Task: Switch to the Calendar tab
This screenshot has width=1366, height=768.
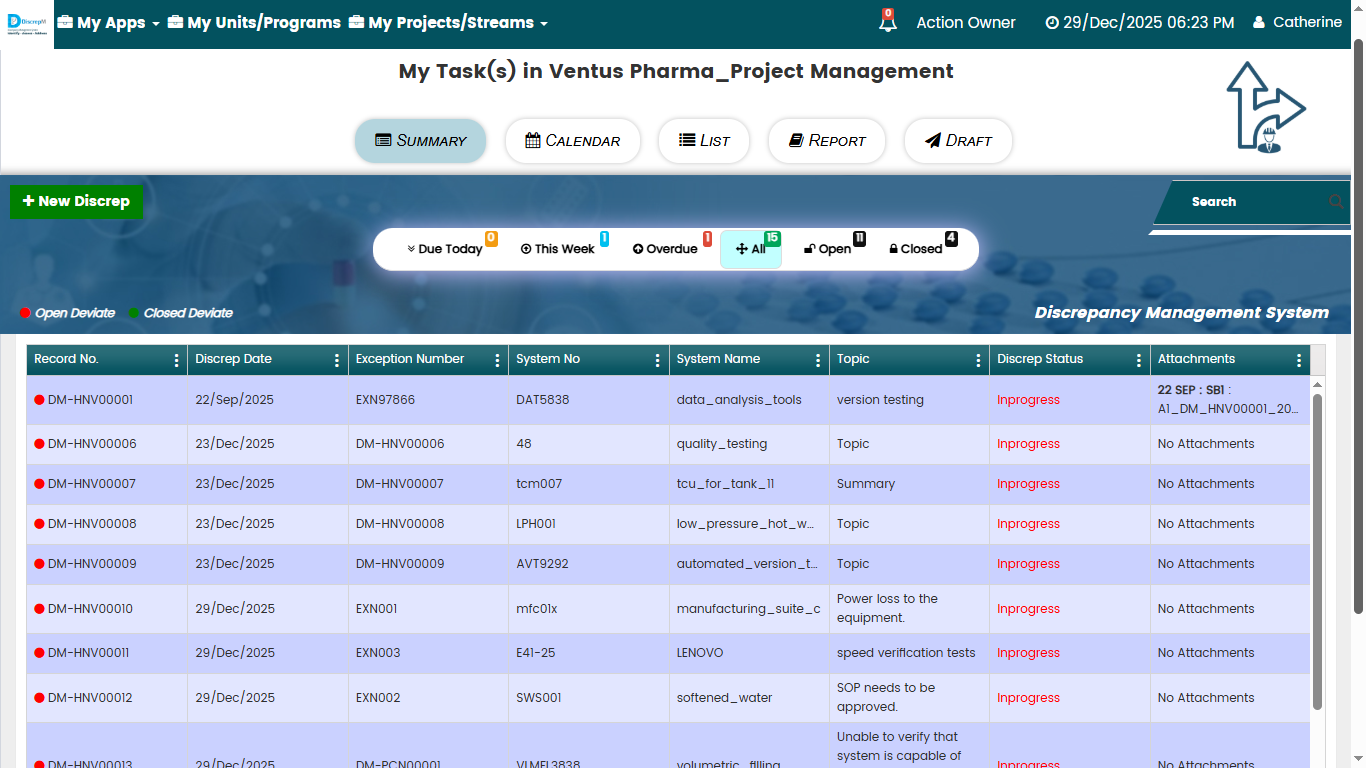Action: (x=573, y=141)
